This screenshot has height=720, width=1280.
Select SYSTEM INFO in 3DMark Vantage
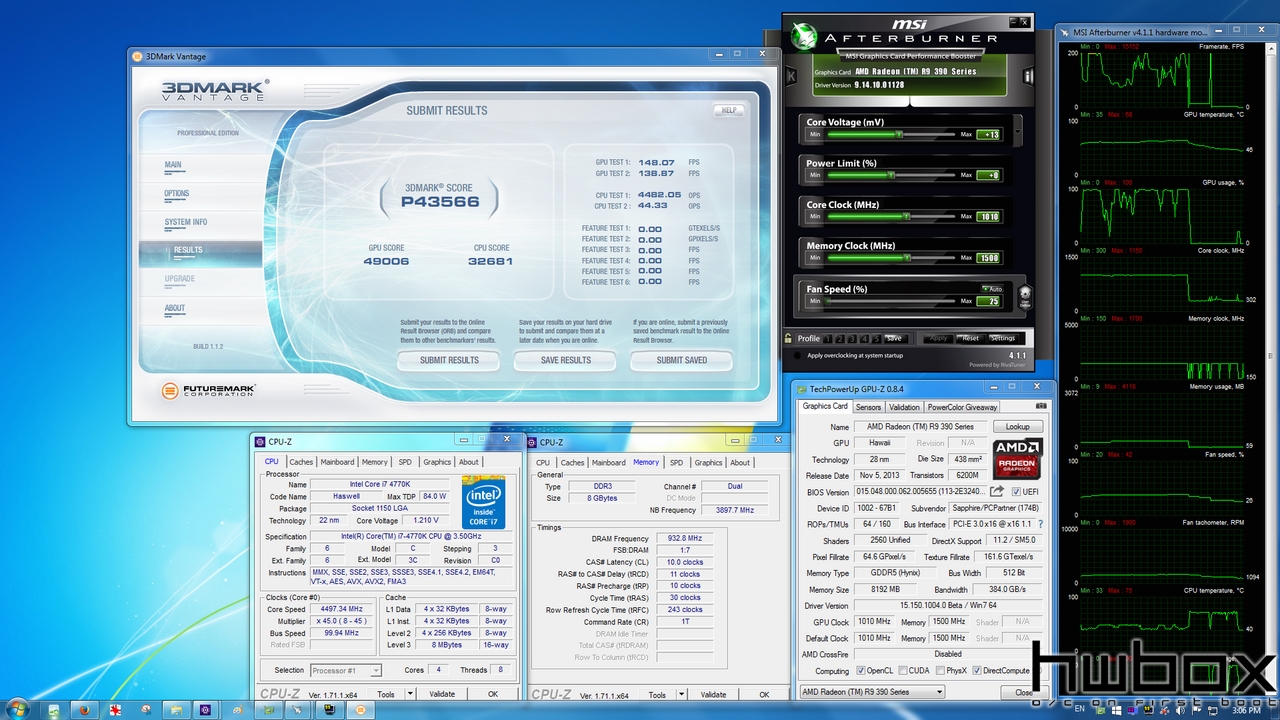pyautogui.click(x=186, y=222)
